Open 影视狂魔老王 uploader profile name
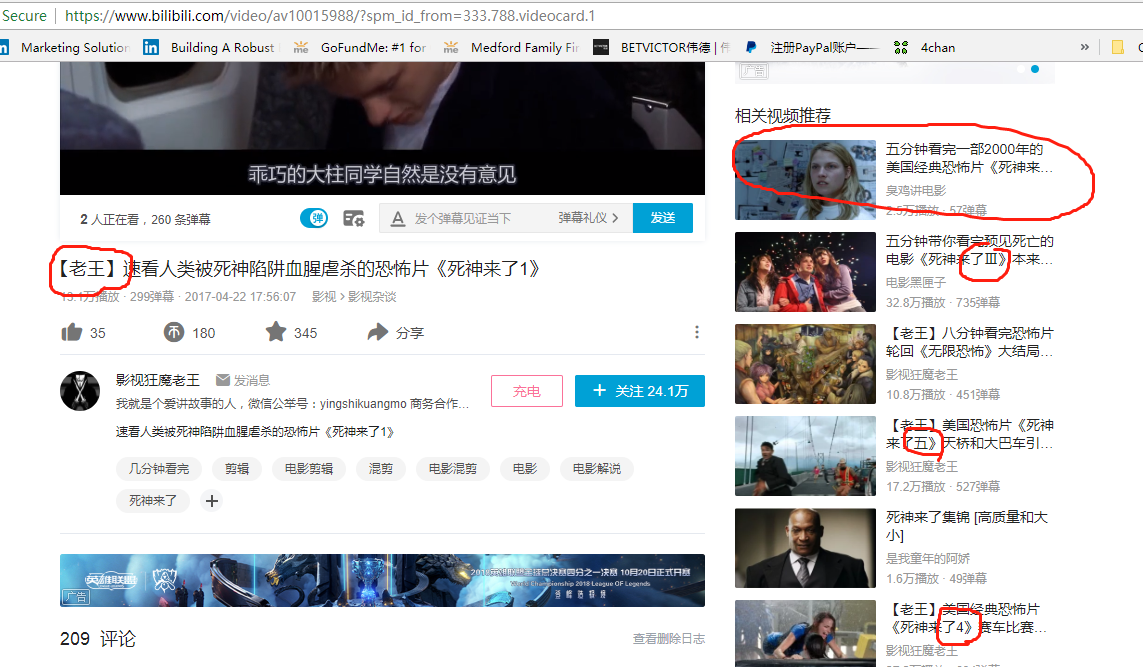The height and width of the screenshot is (667, 1143). coord(157,380)
